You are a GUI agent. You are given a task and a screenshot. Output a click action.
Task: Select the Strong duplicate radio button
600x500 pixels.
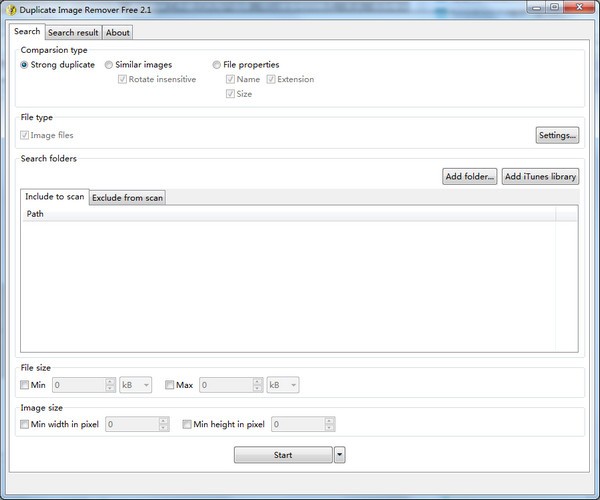coord(25,65)
